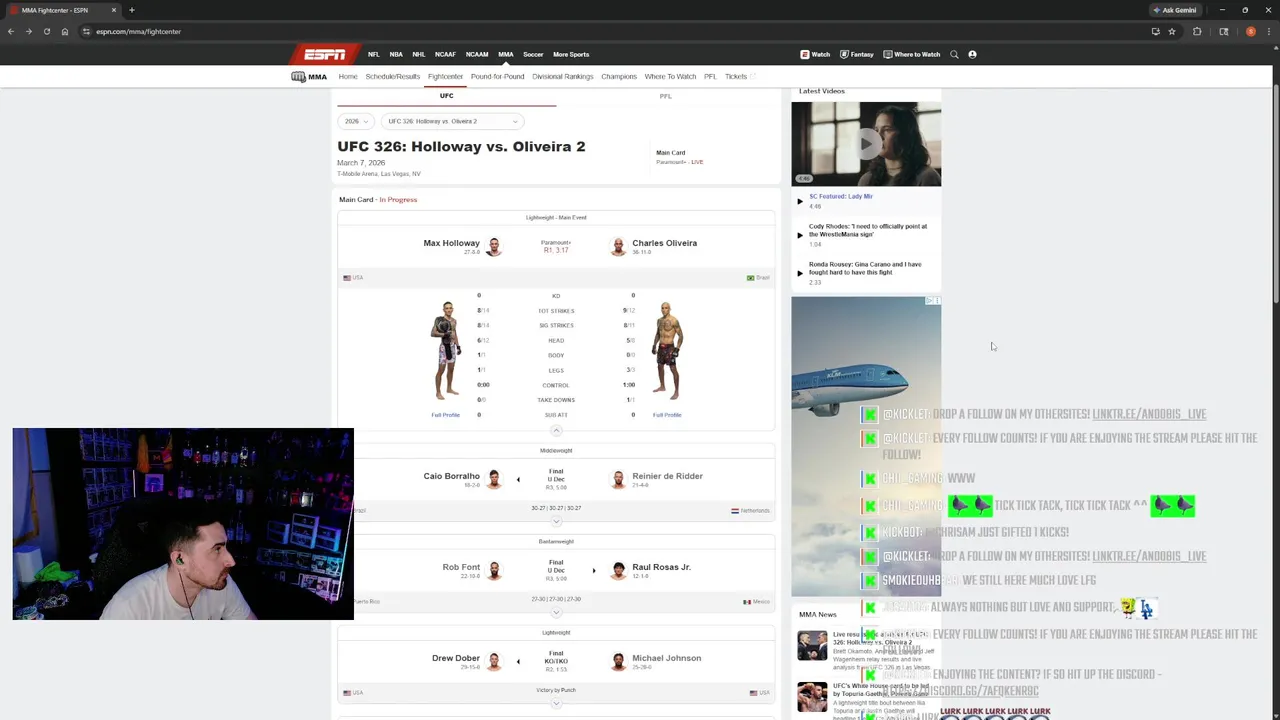The width and height of the screenshot is (1280, 720).
Task: Open the NFL menu item
Action: (373, 54)
